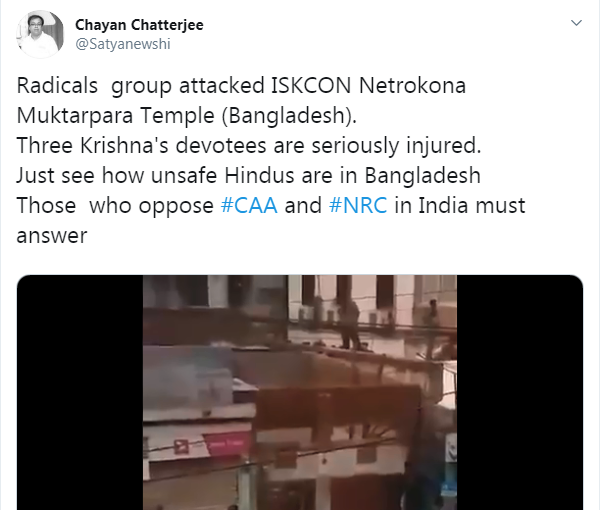
Task: Click the person standing on the rooftop in video
Action: [x=349, y=323]
